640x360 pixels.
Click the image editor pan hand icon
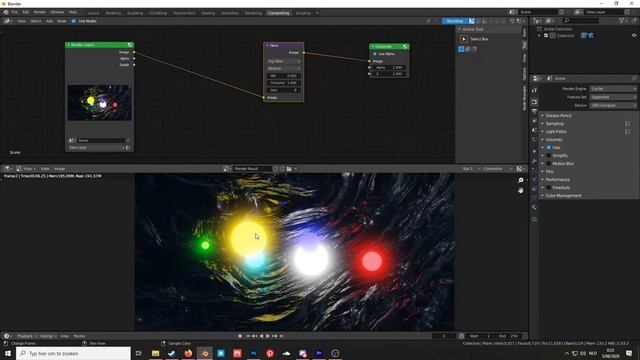(521, 190)
